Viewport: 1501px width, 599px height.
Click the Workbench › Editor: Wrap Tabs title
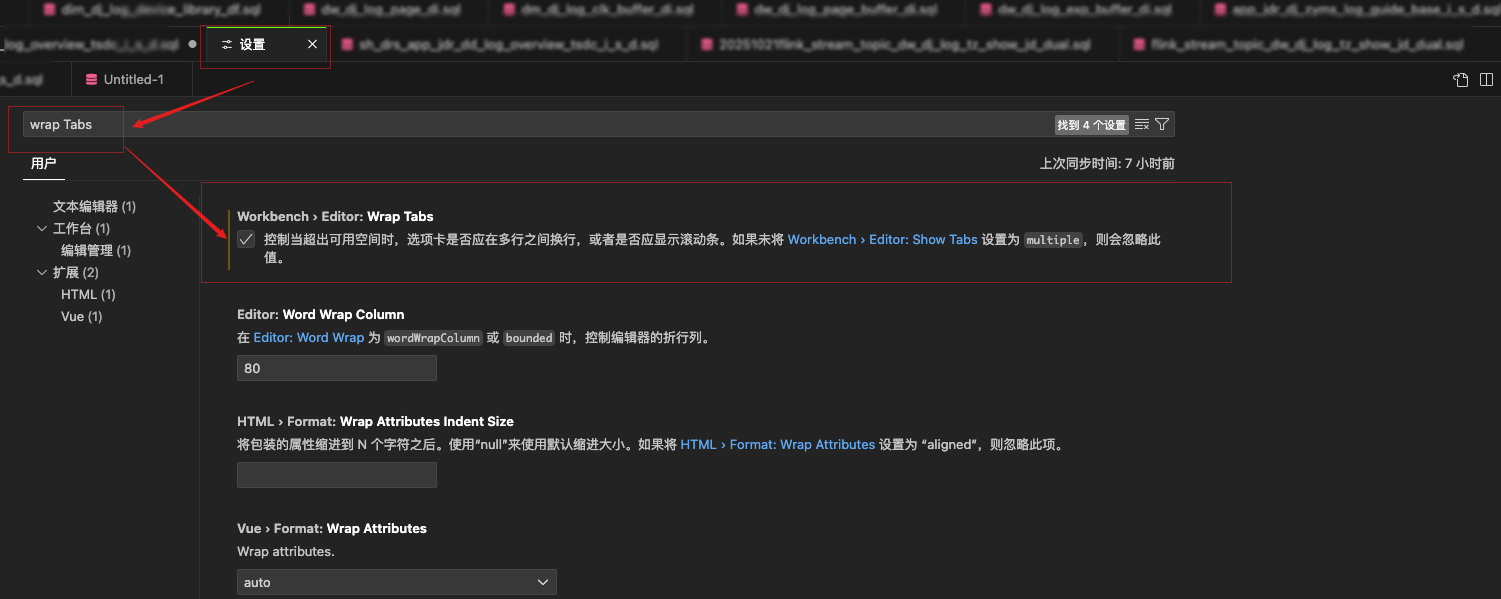[335, 216]
